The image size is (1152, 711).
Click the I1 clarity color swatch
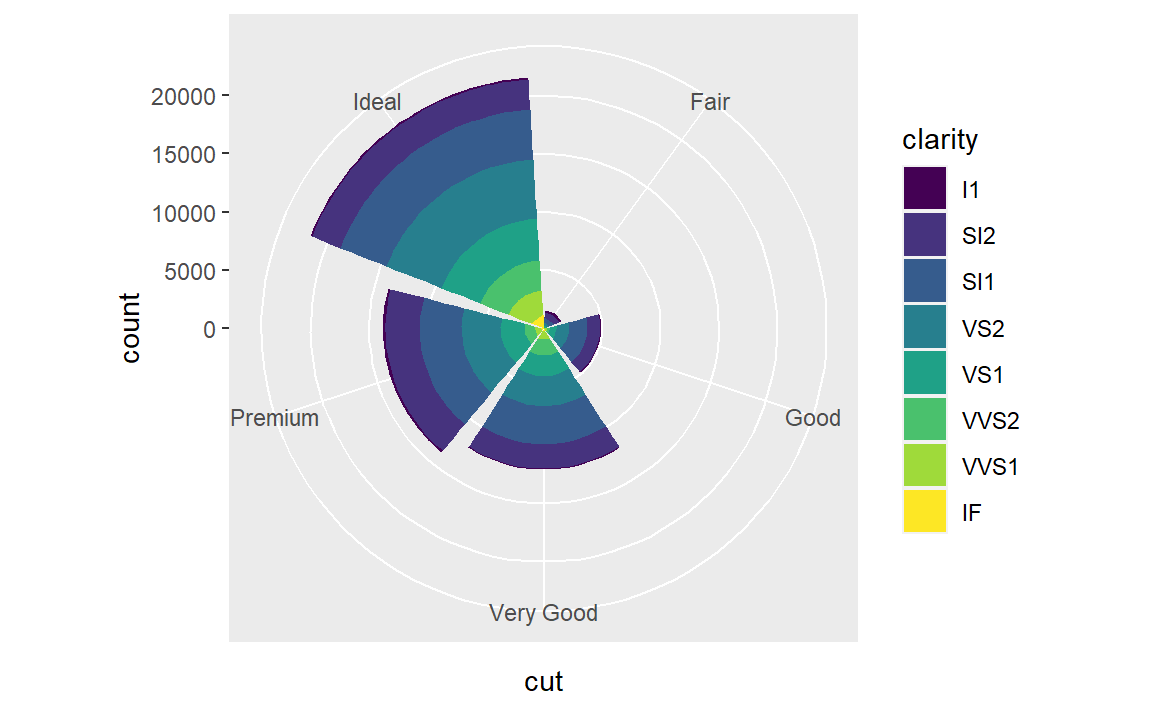point(924,189)
